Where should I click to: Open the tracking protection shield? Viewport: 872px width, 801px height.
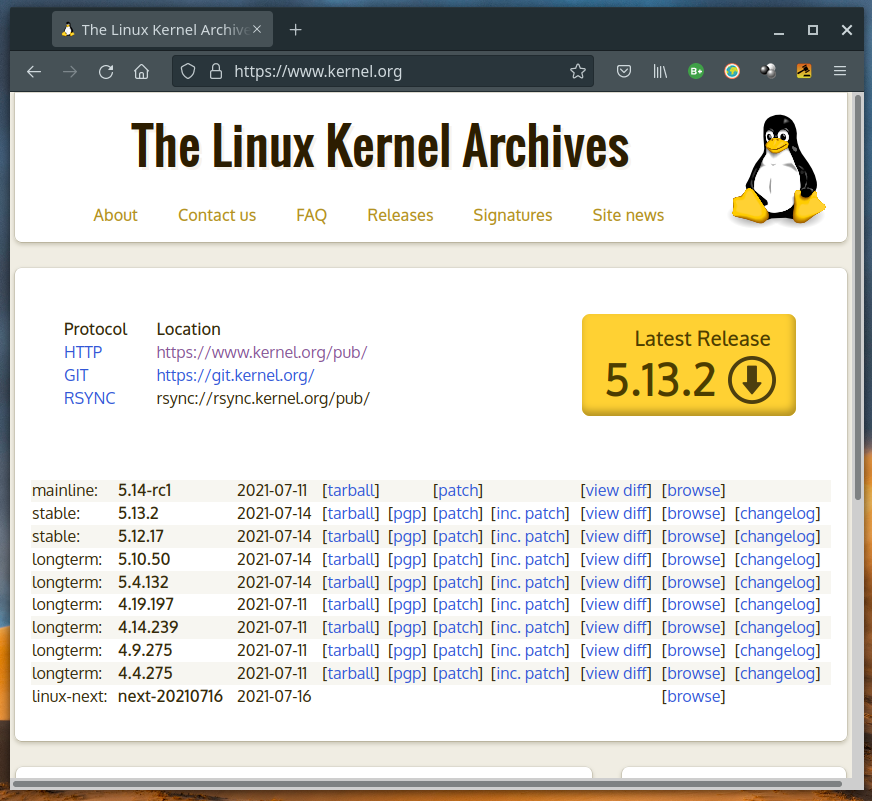point(187,71)
